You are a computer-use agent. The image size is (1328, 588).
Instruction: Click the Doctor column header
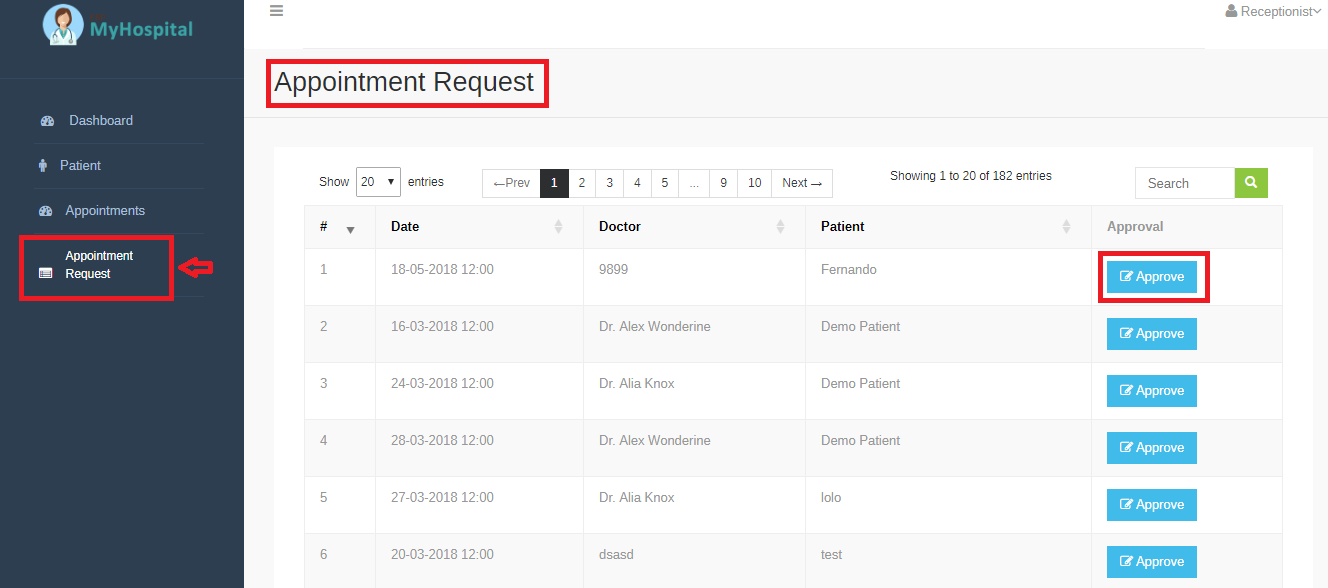pos(694,227)
